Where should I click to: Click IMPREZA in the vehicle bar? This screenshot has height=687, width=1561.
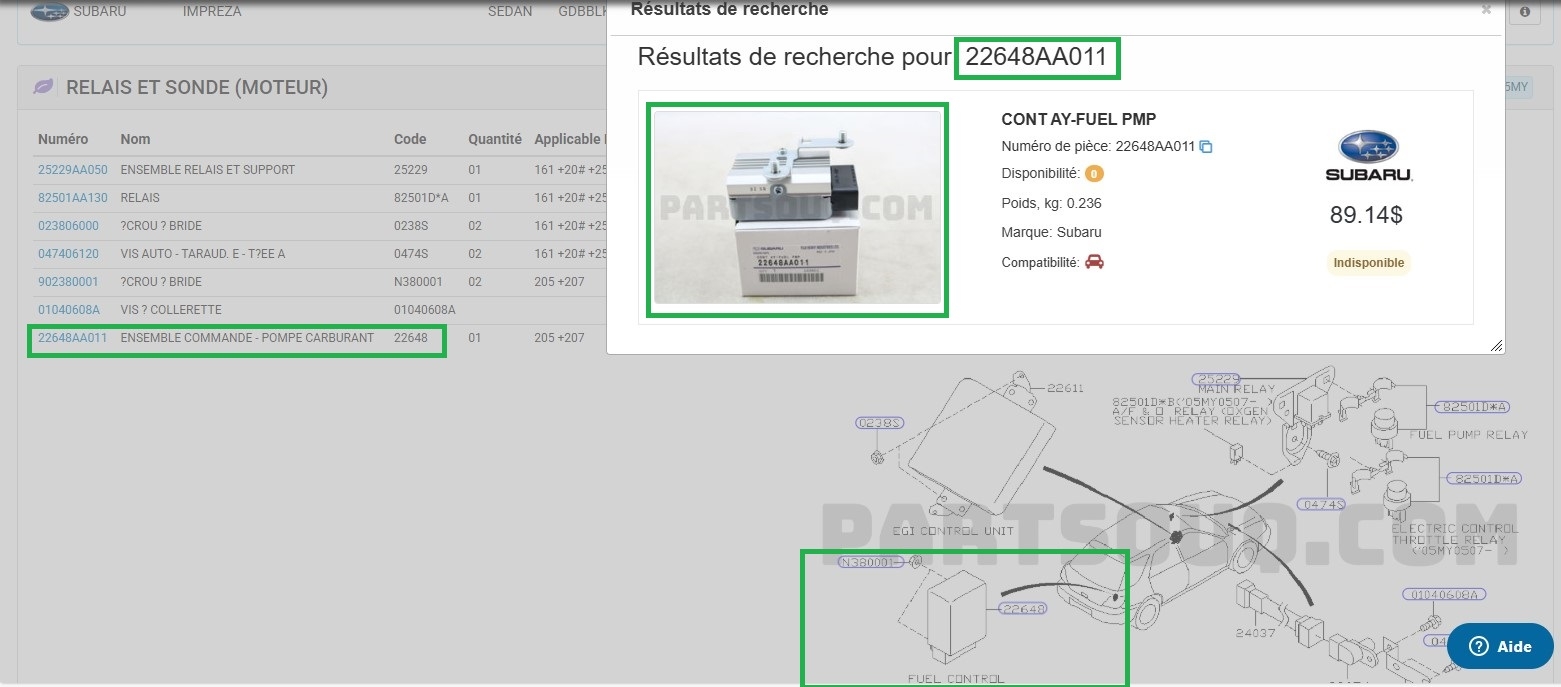point(212,12)
